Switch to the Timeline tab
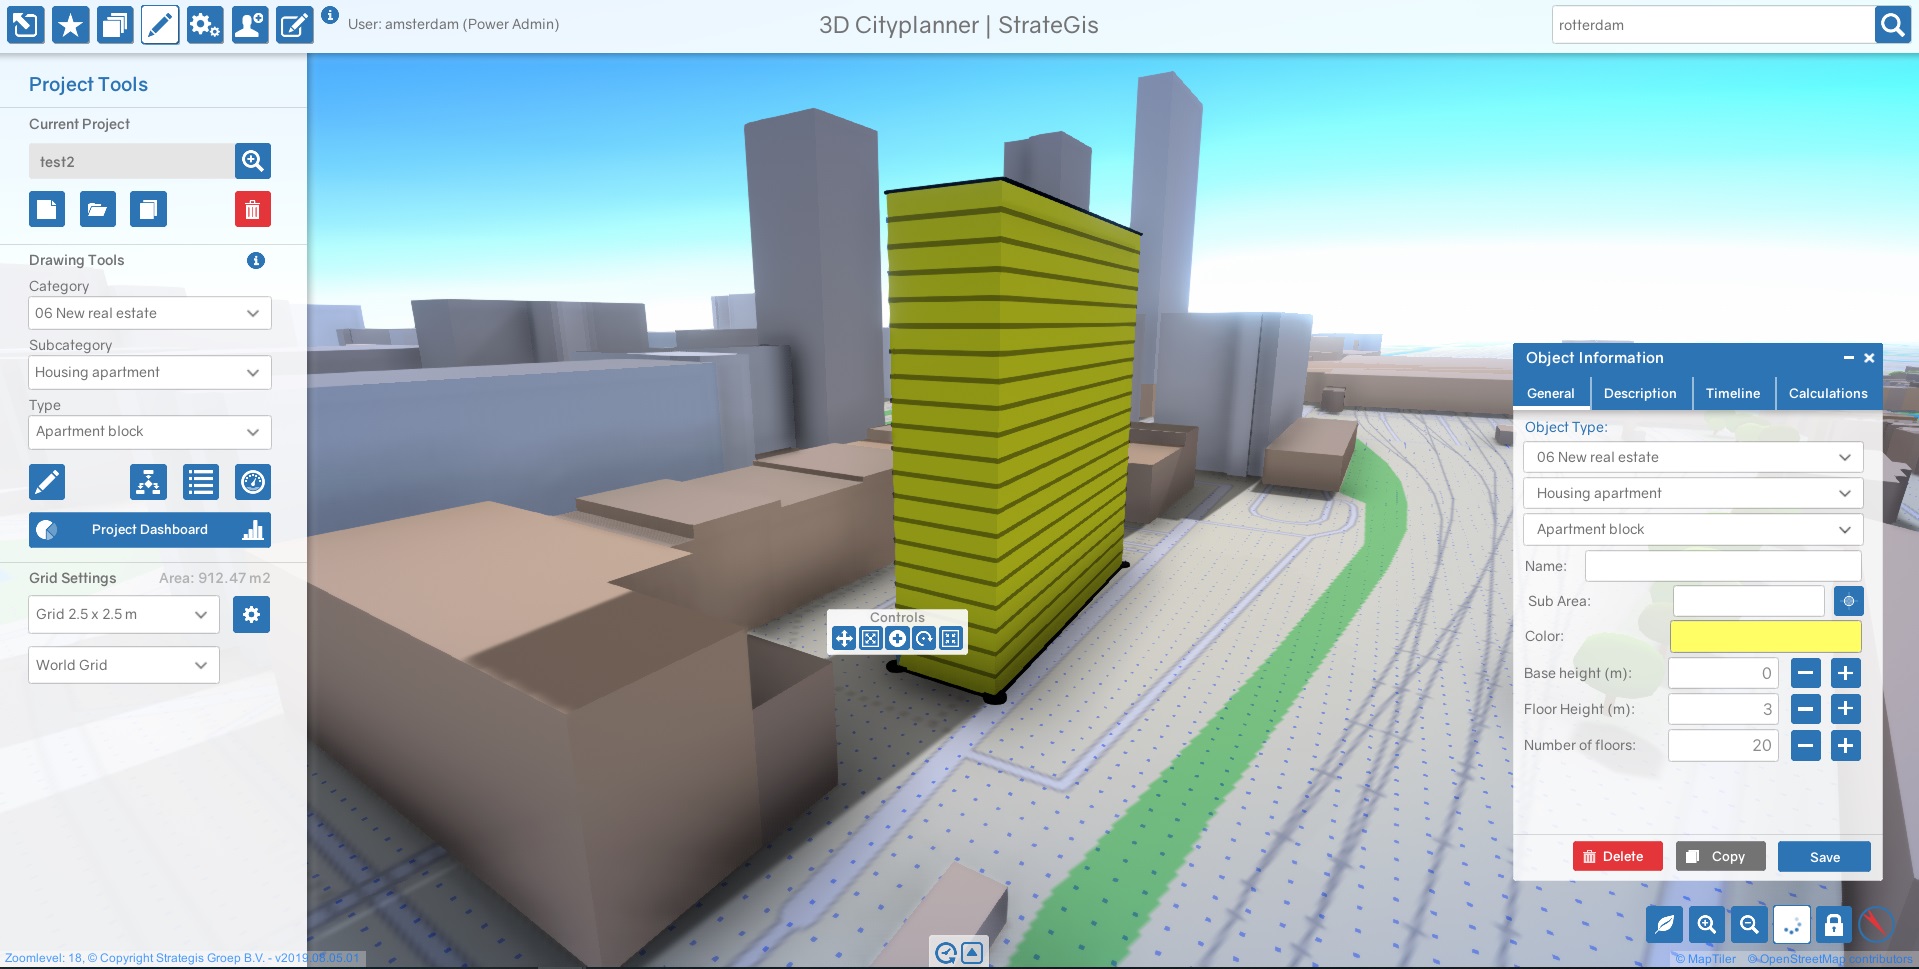This screenshot has height=969, width=1919. click(x=1733, y=393)
